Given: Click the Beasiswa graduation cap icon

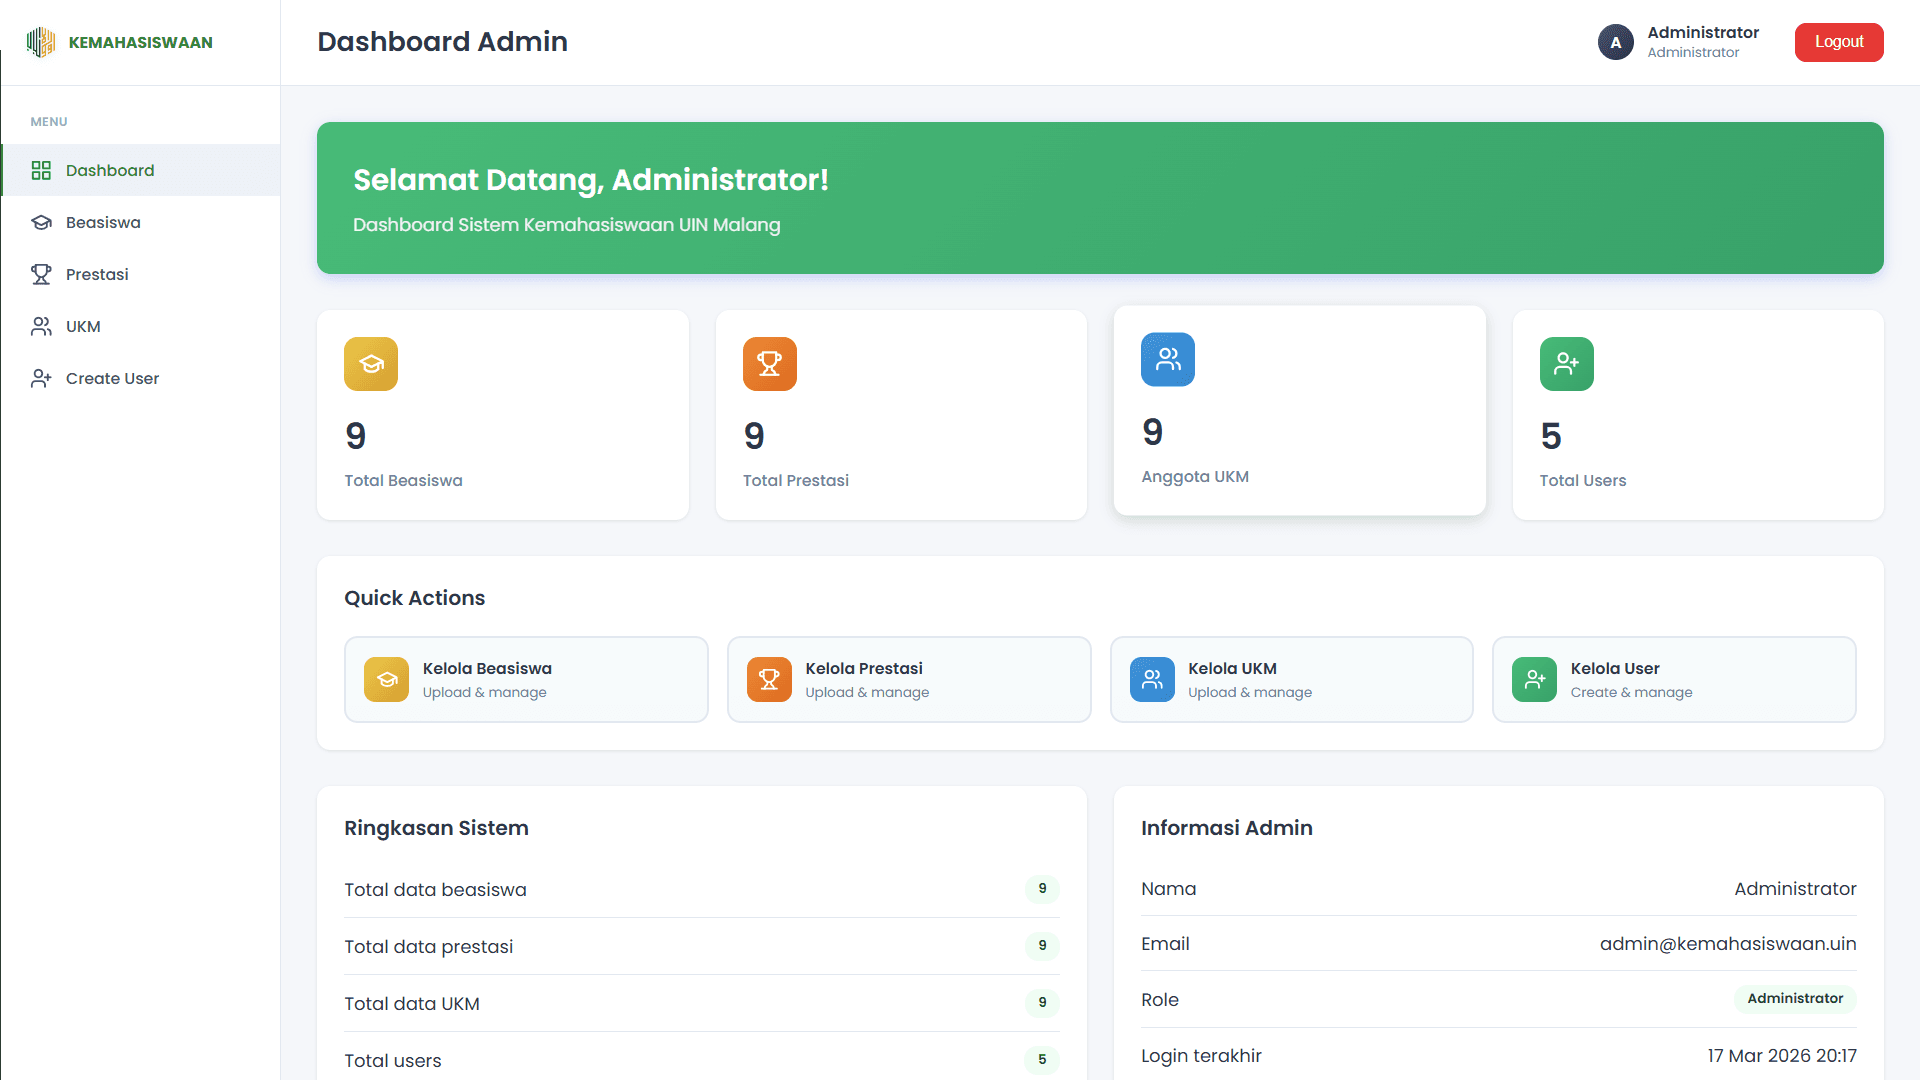Looking at the screenshot, I should tap(41, 222).
